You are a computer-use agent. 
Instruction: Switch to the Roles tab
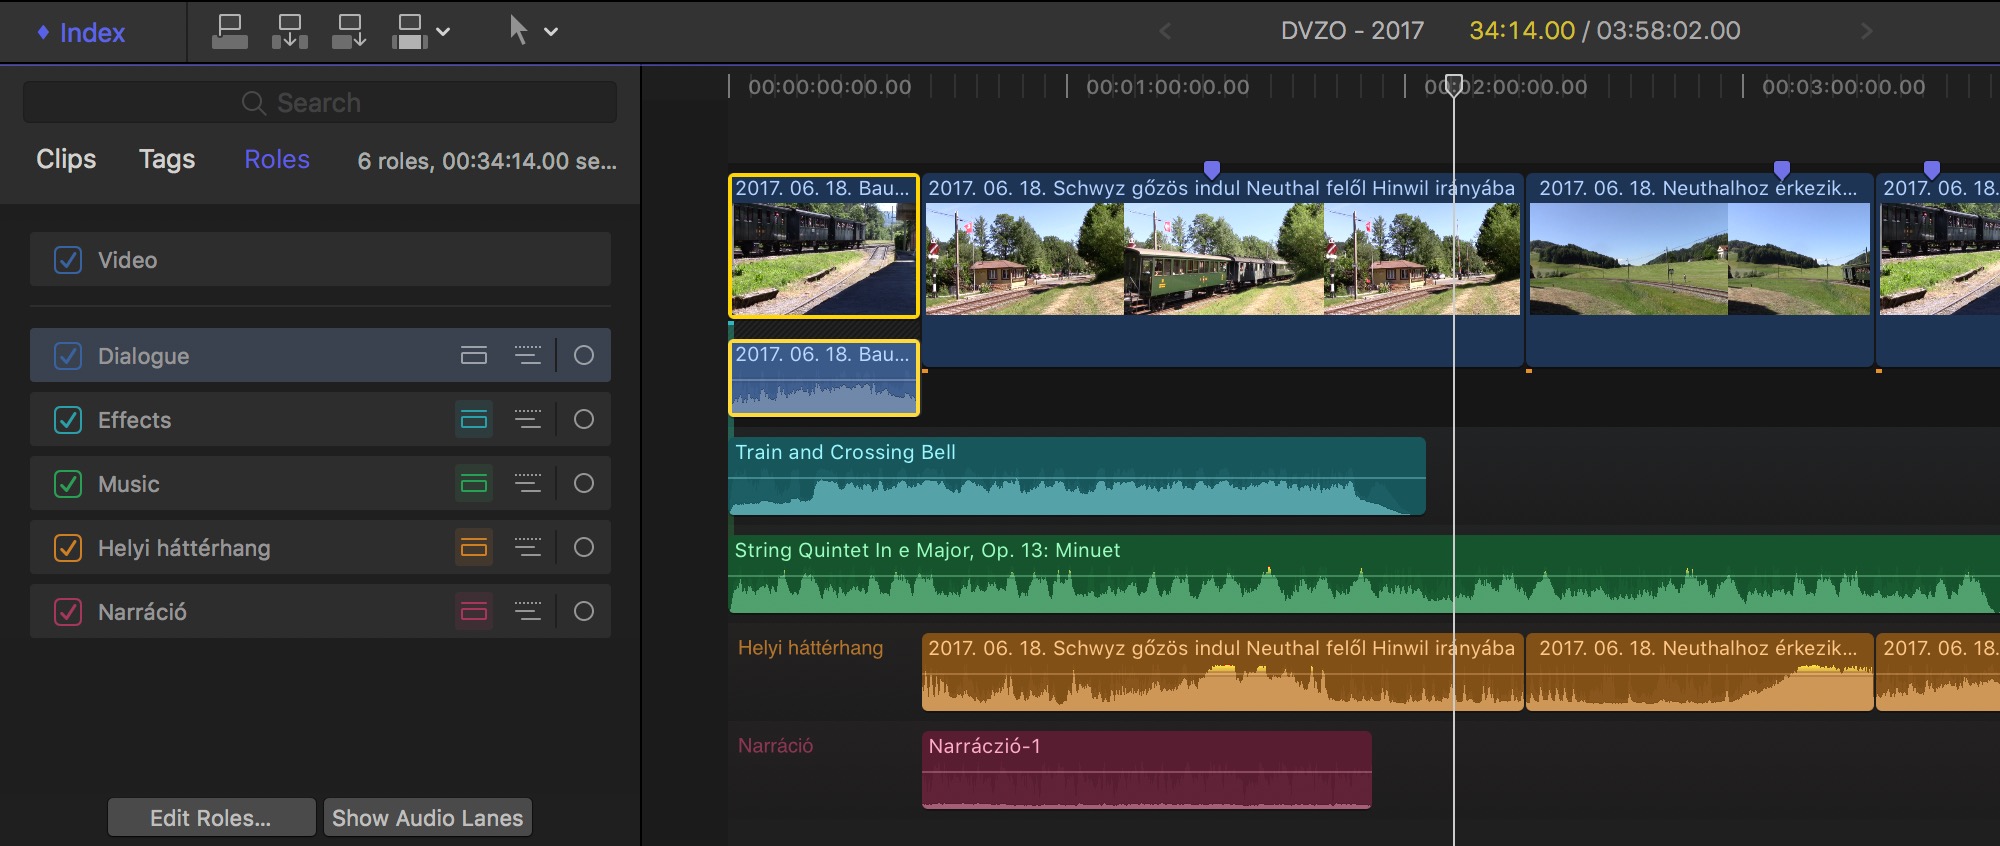coord(277,159)
